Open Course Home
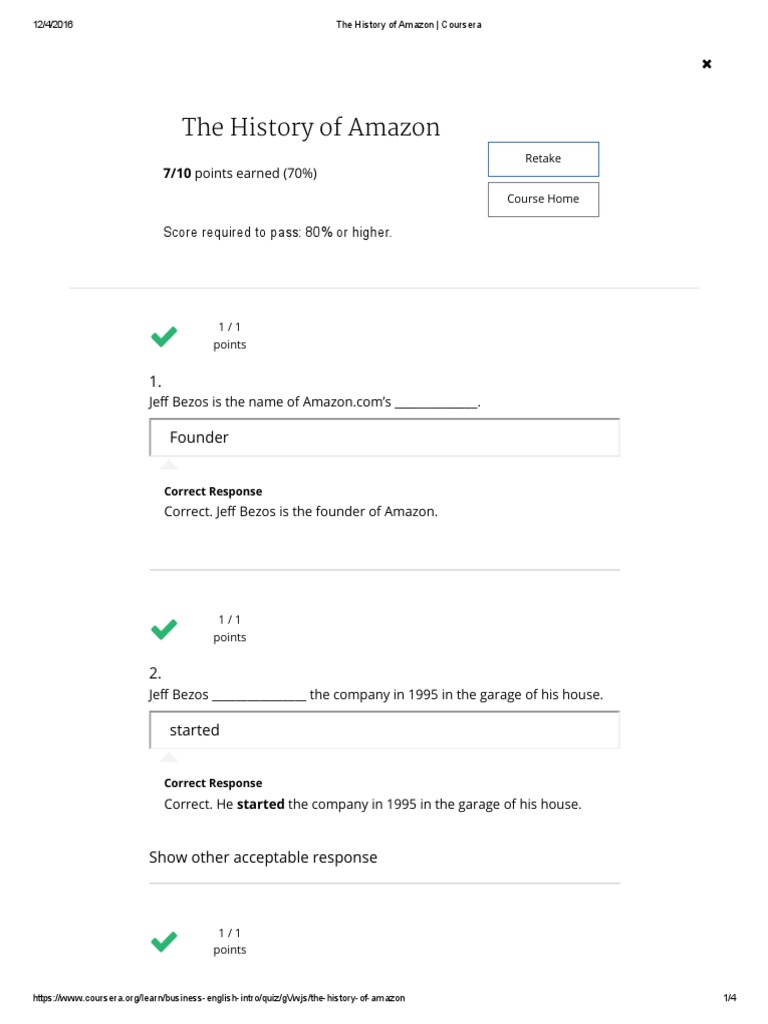 [x=543, y=199]
